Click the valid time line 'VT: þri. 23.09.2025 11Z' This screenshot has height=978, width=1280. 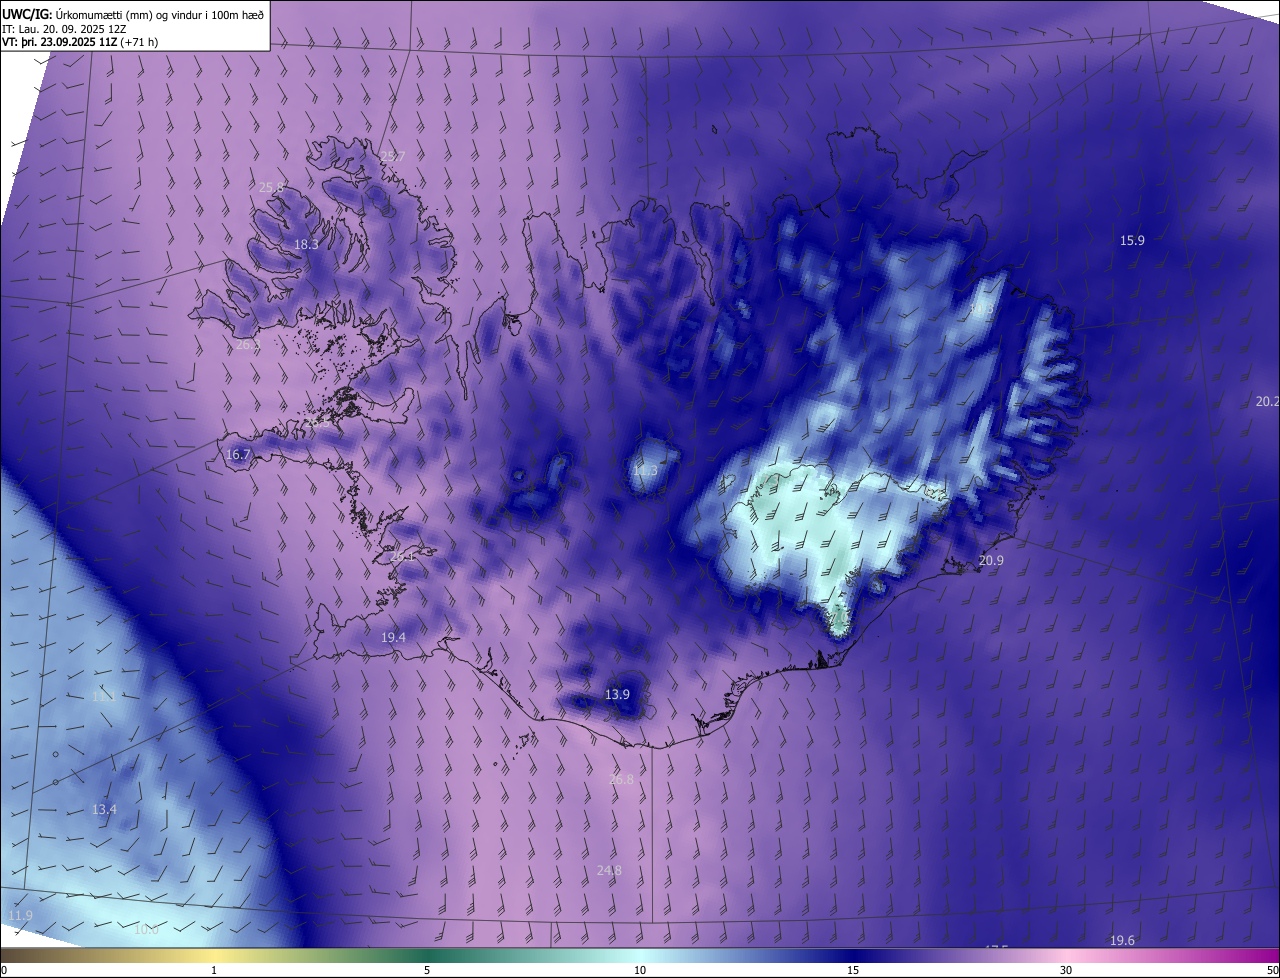59,42
